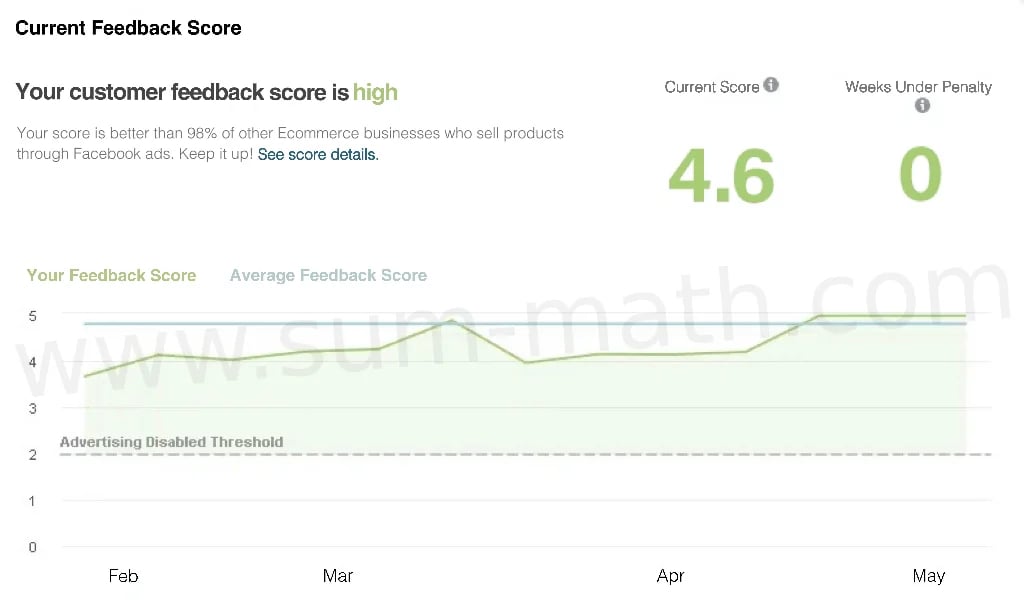Click the green word "high" in the heading

[375, 93]
